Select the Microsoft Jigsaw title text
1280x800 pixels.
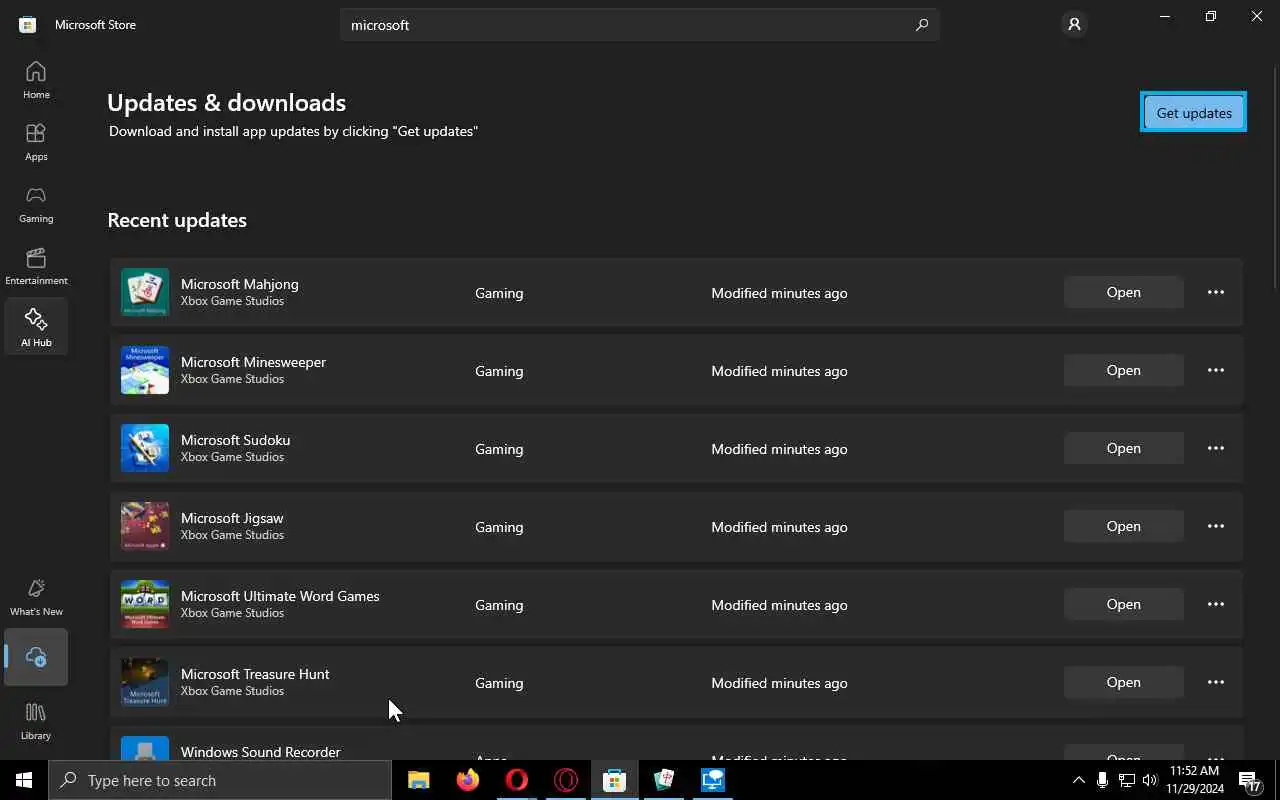(x=232, y=518)
